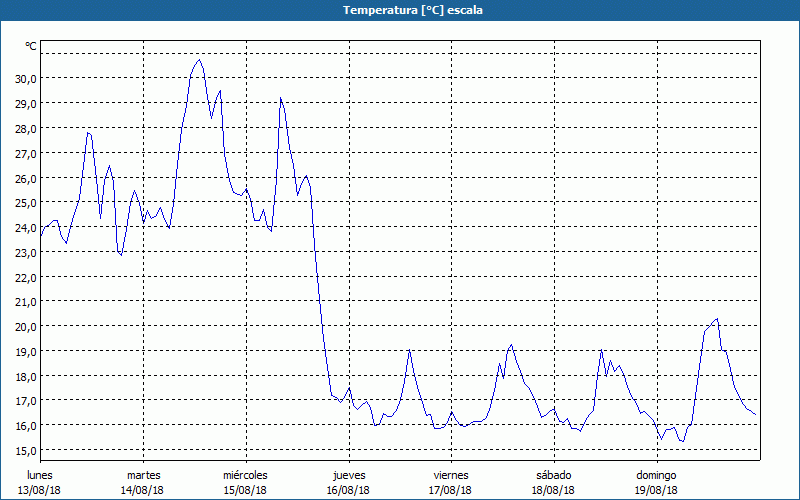
Task: Select the 30,0 axis value
Action: tap(26, 79)
